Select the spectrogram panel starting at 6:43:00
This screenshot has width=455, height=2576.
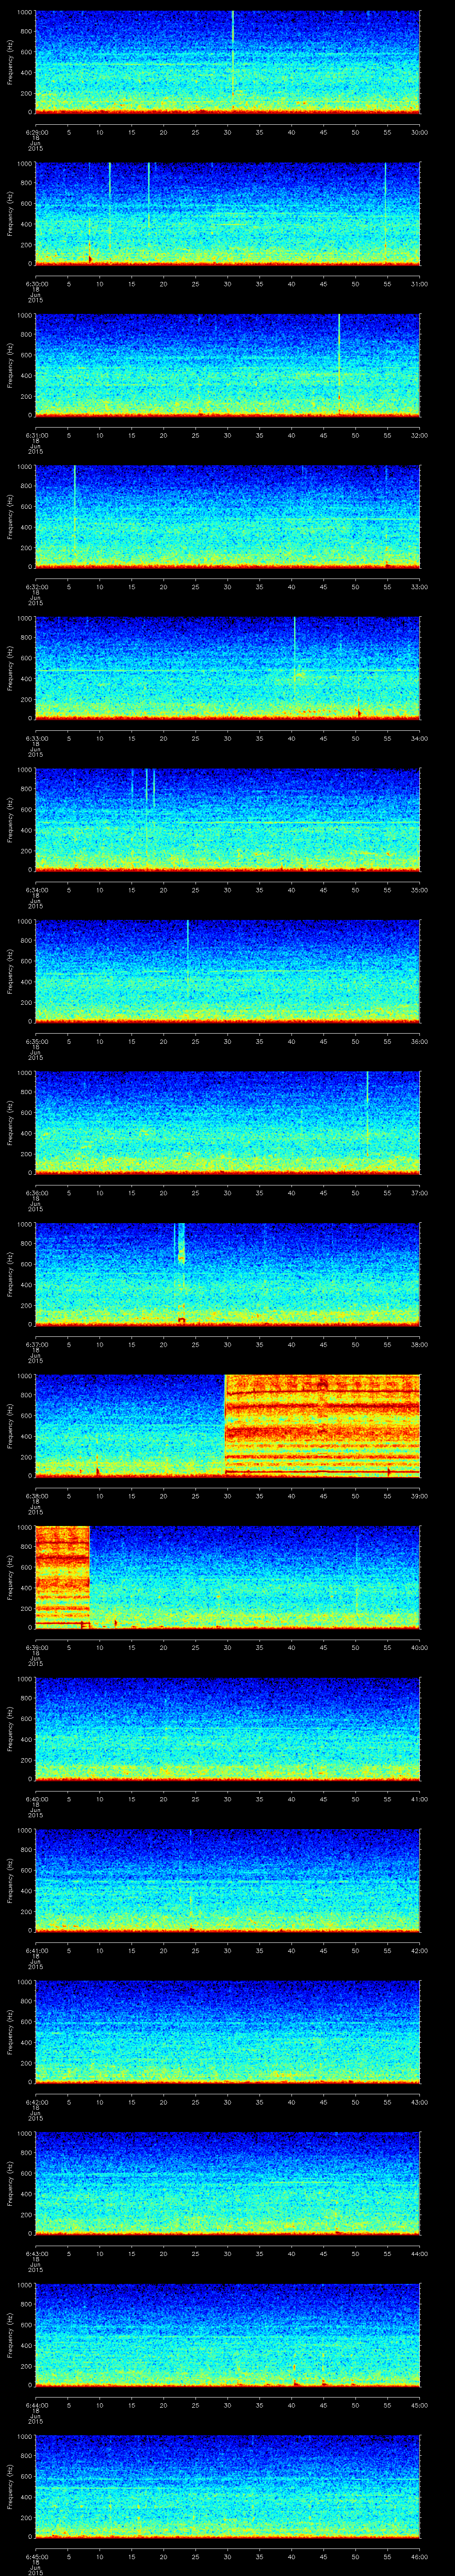tap(227, 2183)
